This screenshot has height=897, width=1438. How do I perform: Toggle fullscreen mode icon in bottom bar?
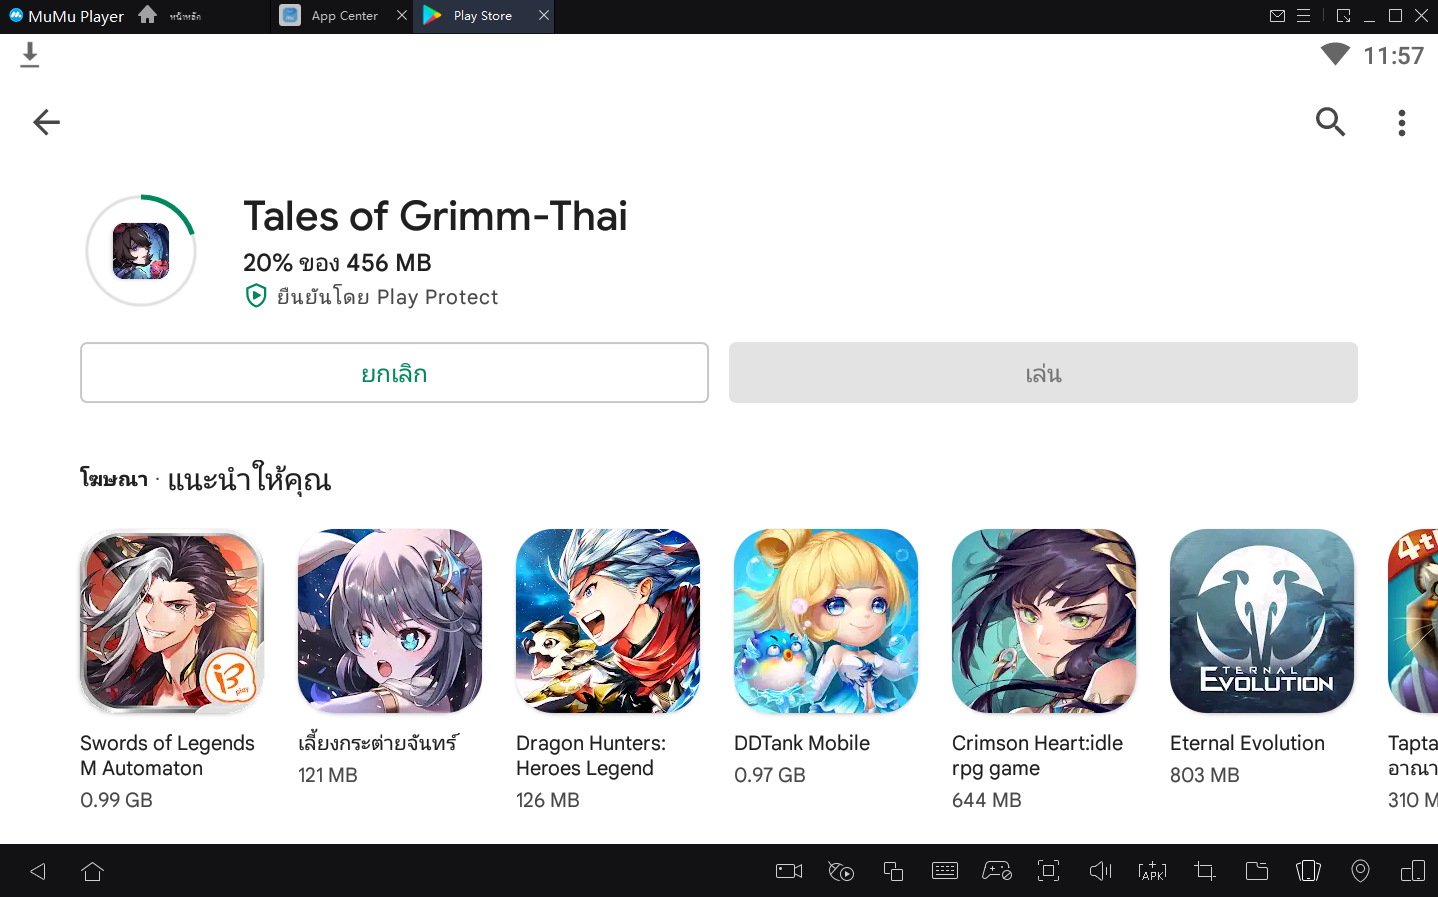pos(1048,871)
